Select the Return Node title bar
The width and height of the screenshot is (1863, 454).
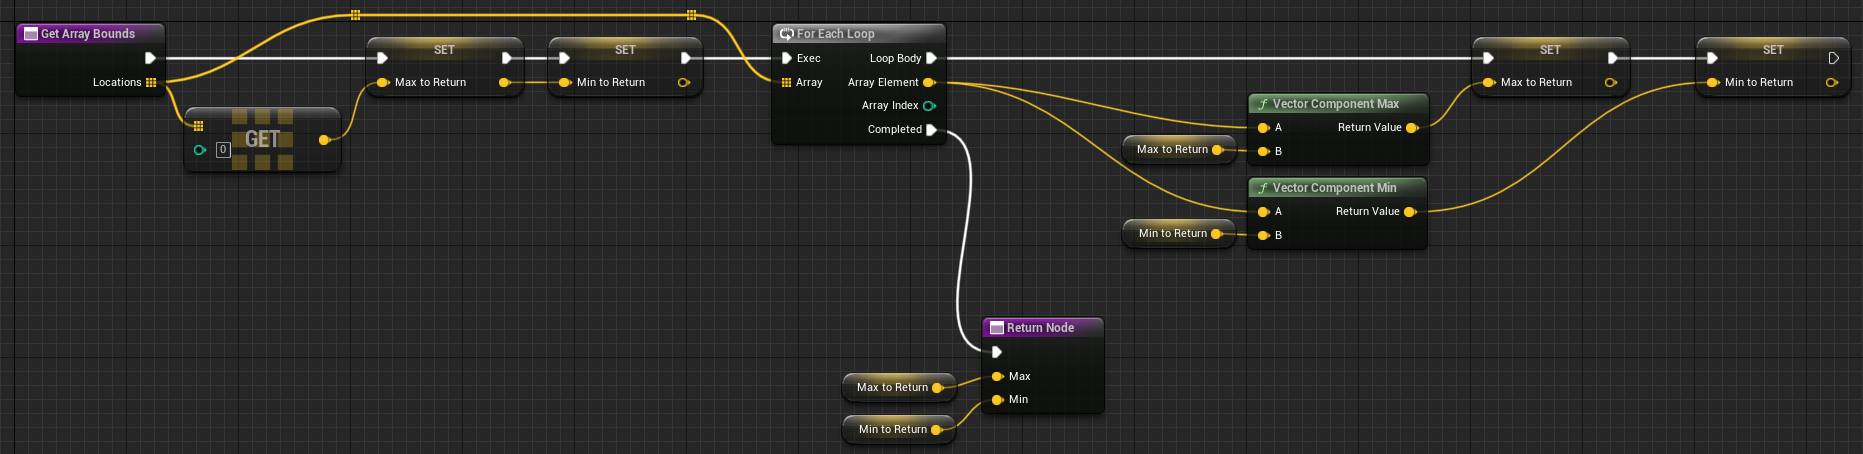point(1040,328)
